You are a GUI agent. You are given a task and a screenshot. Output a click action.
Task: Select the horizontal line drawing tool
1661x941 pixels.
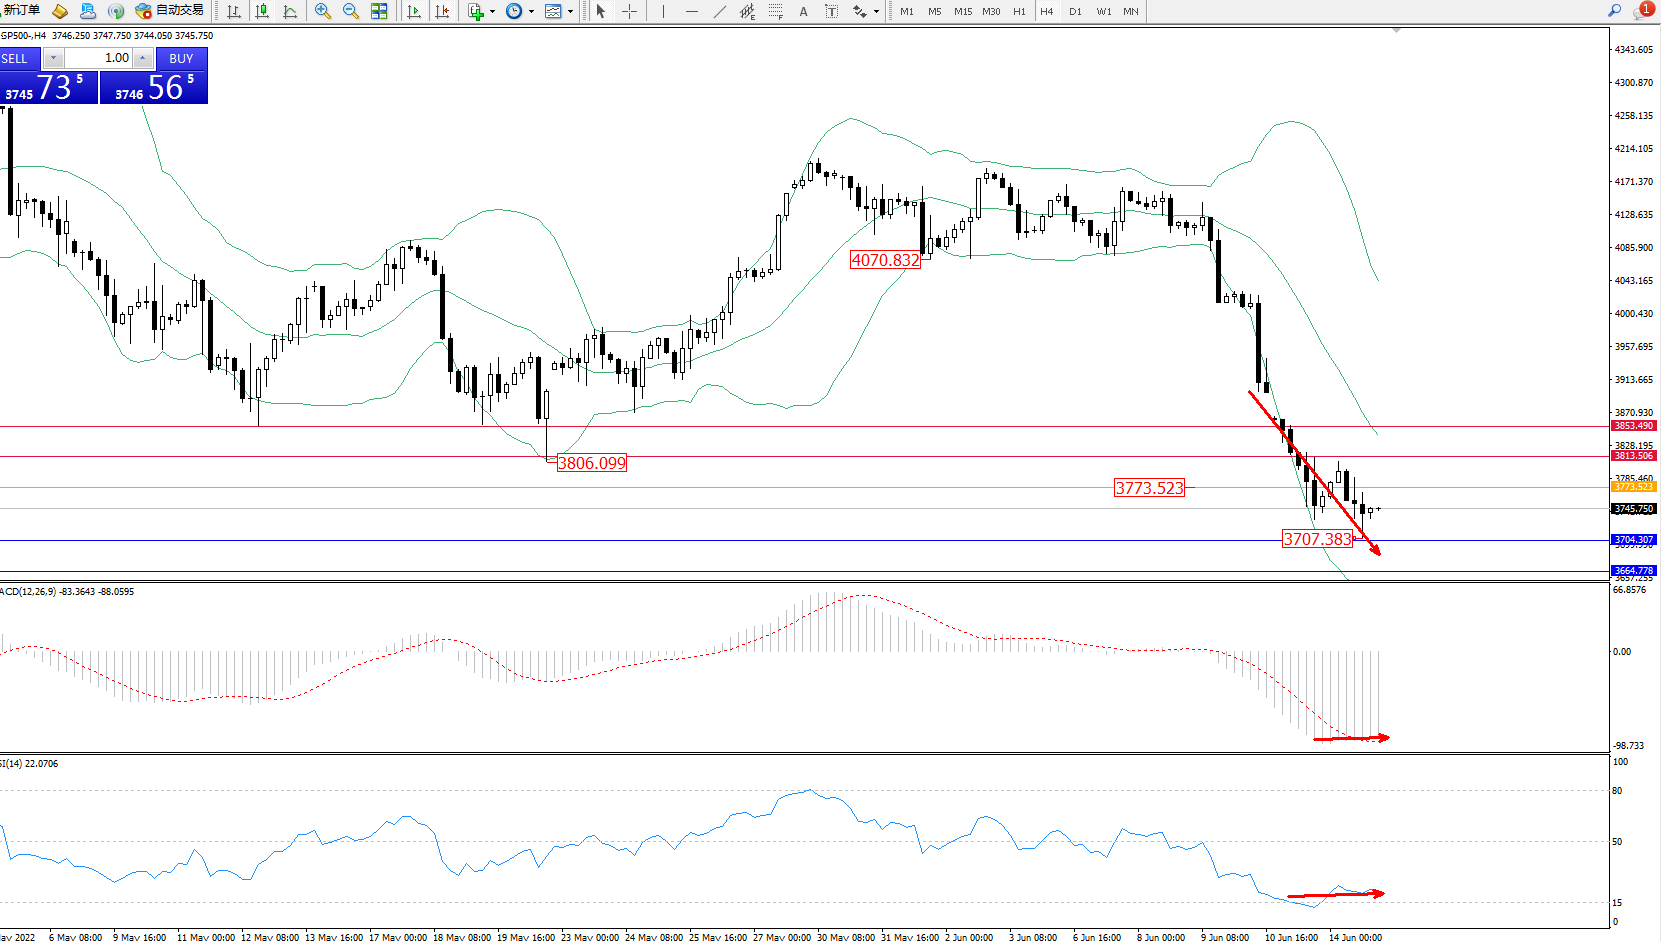click(691, 11)
